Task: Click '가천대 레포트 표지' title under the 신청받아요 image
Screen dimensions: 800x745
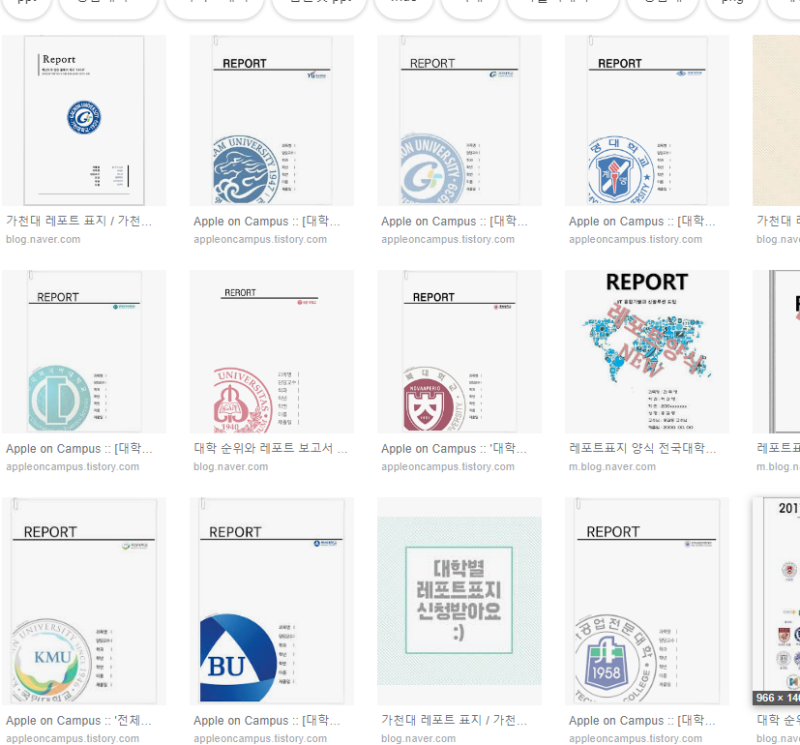Action: 454,721
